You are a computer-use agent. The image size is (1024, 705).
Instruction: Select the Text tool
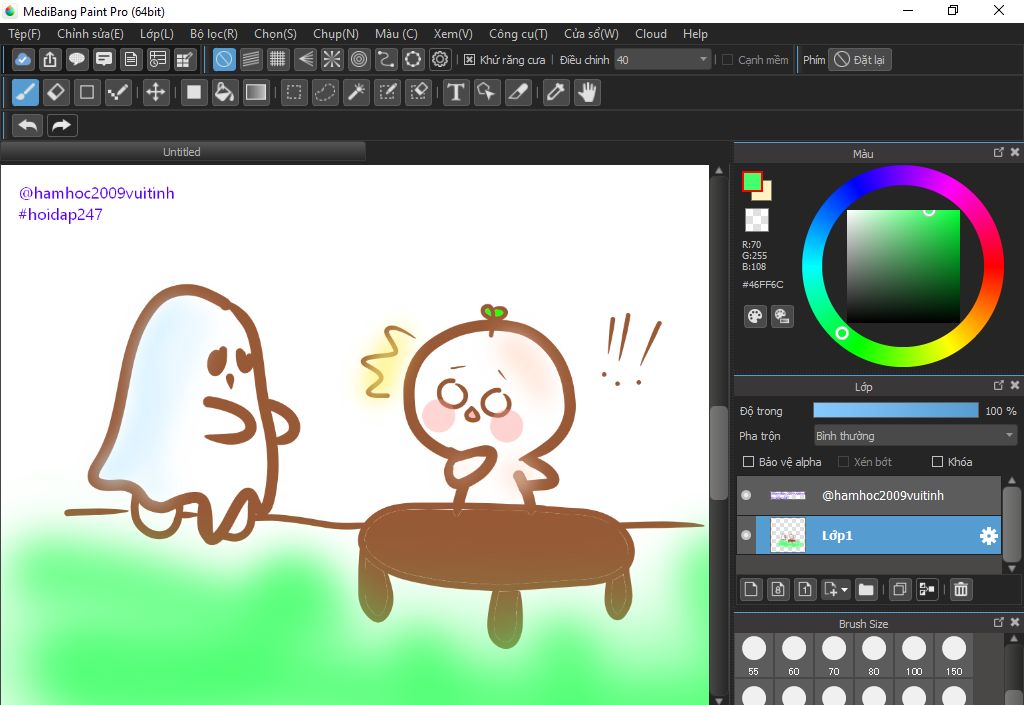coord(456,92)
